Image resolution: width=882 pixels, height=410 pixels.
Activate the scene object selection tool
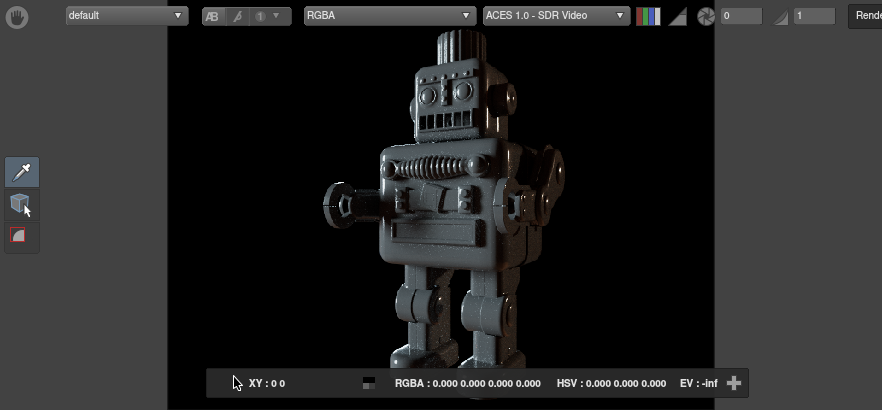[21, 205]
